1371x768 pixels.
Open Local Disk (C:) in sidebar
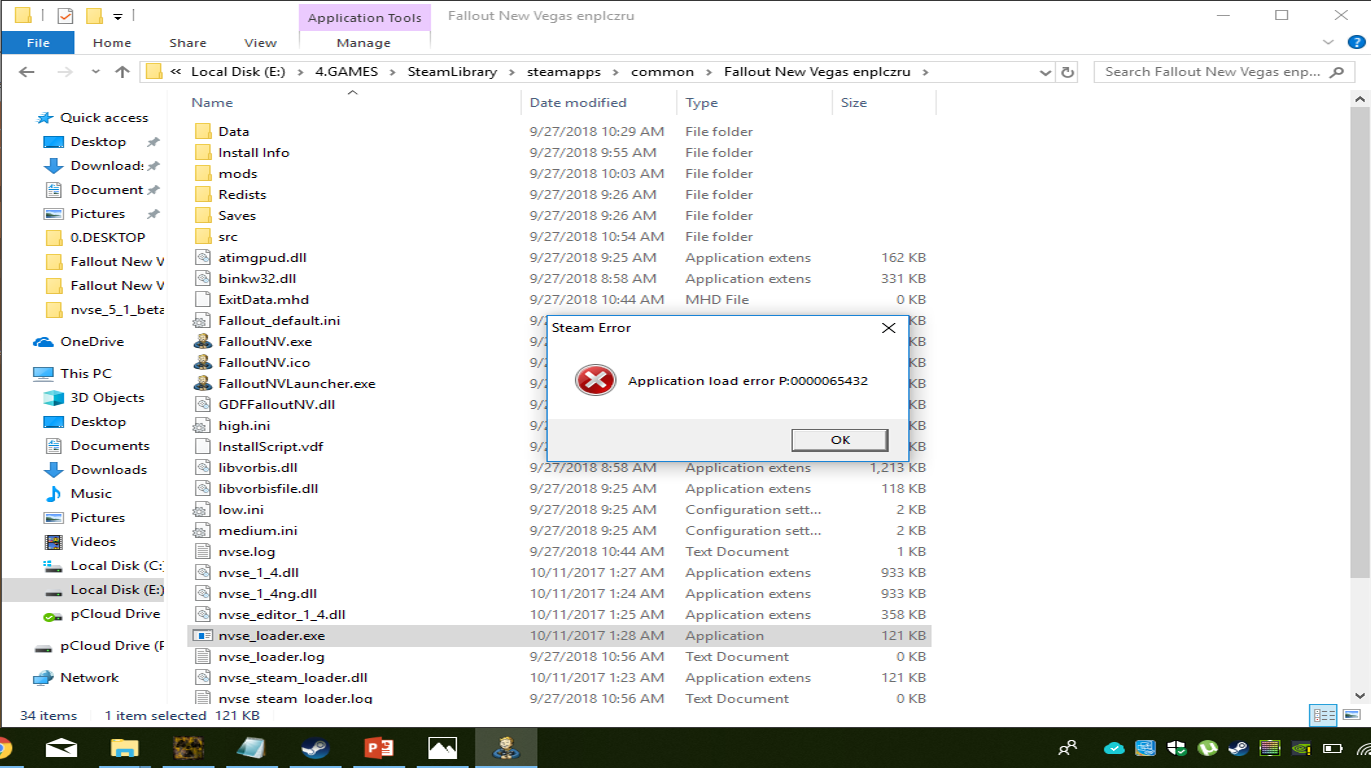(104, 566)
